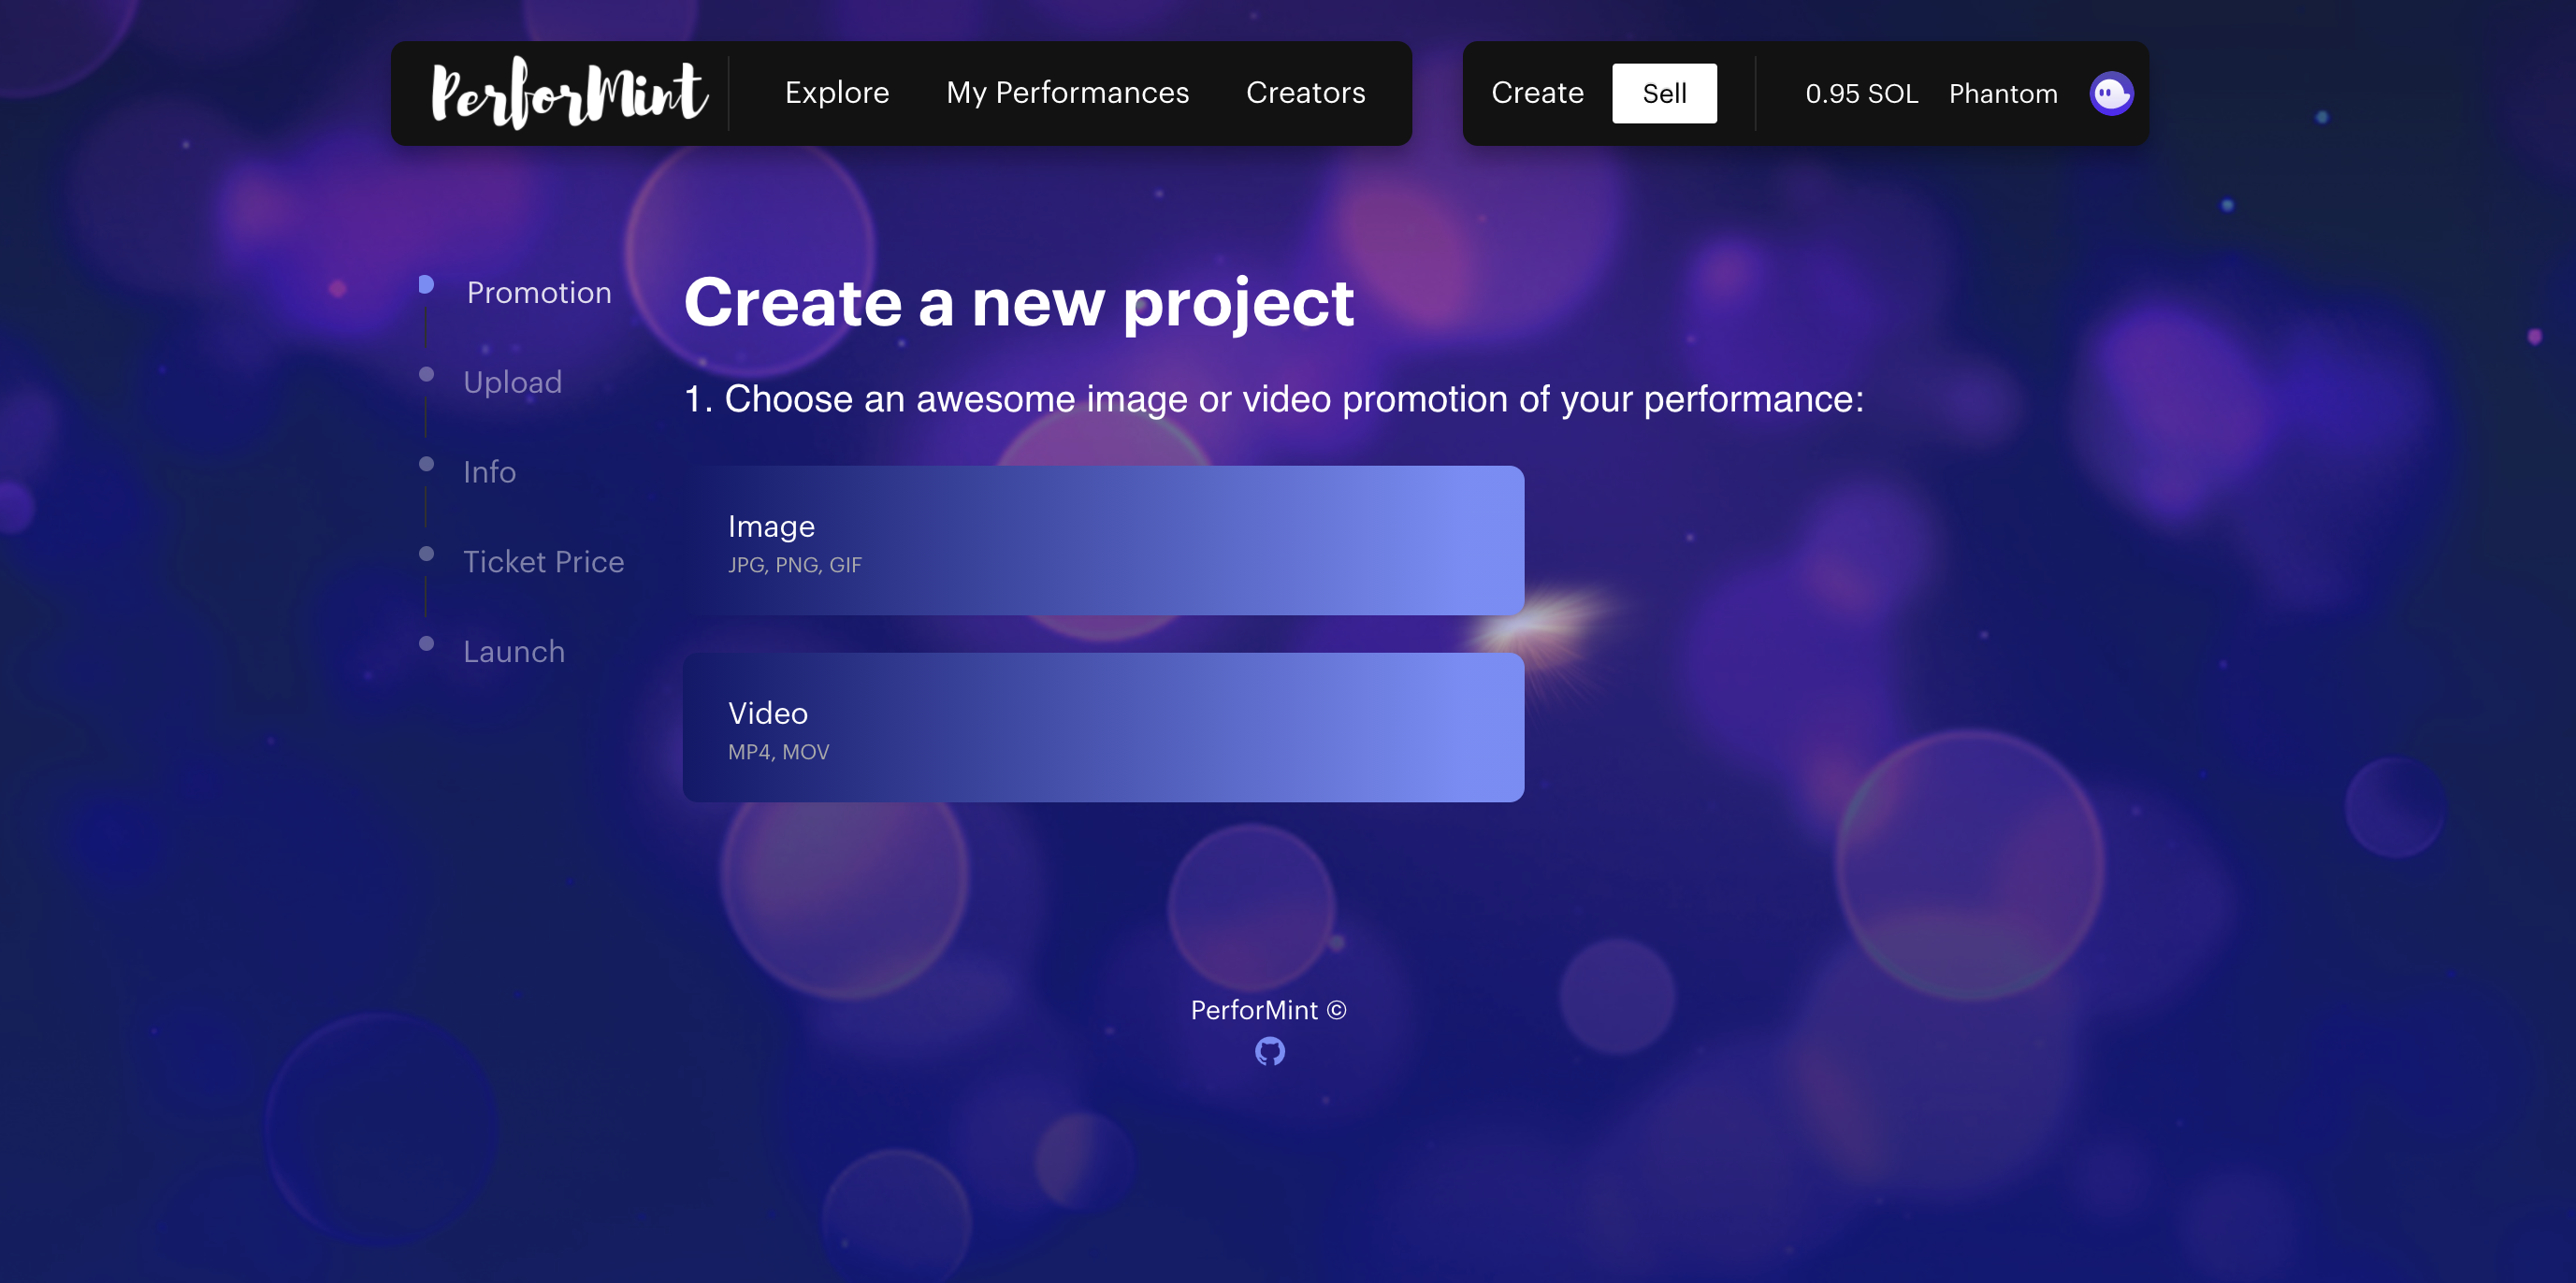Click the Upload step dot
Viewport: 2576px width, 1283px height.
426,374
